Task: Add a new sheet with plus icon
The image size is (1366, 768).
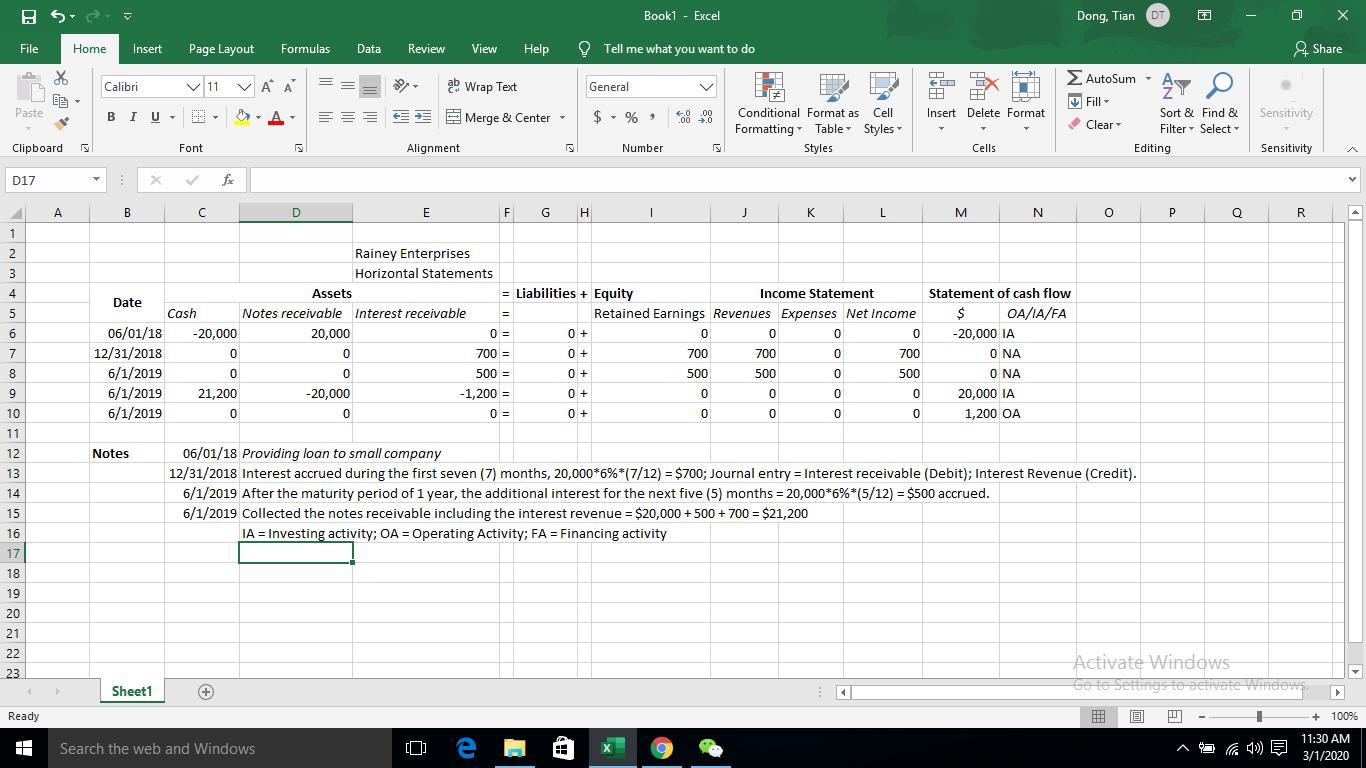Action: point(206,692)
